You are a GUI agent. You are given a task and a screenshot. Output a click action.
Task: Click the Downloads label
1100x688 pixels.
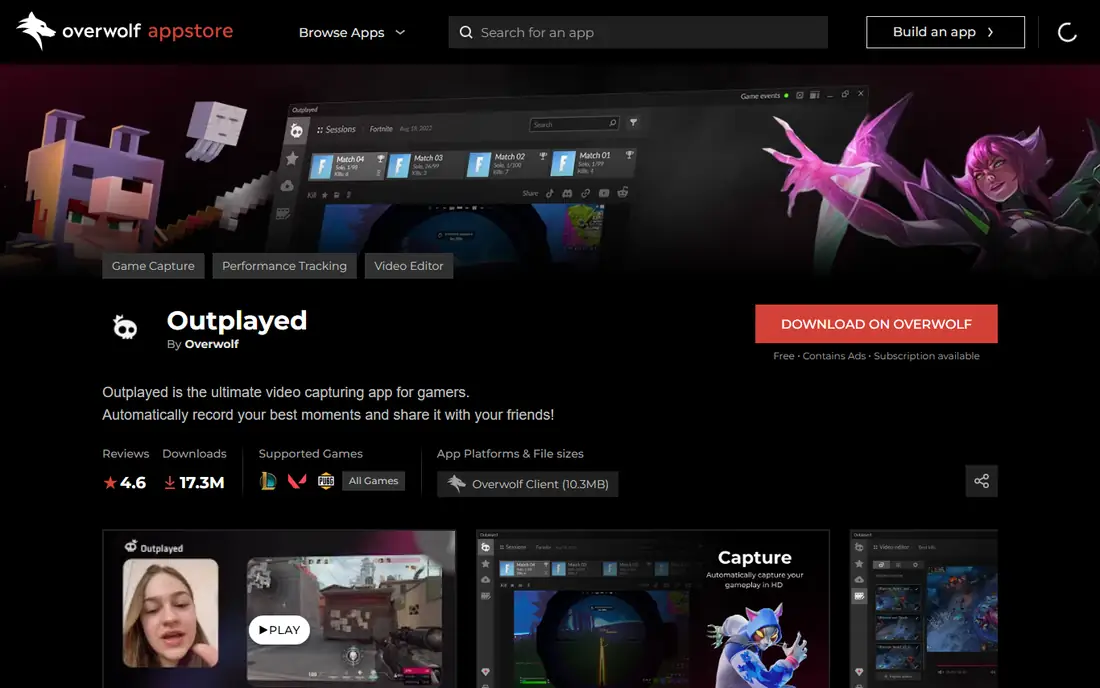pyautogui.click(x=194, y=454)
